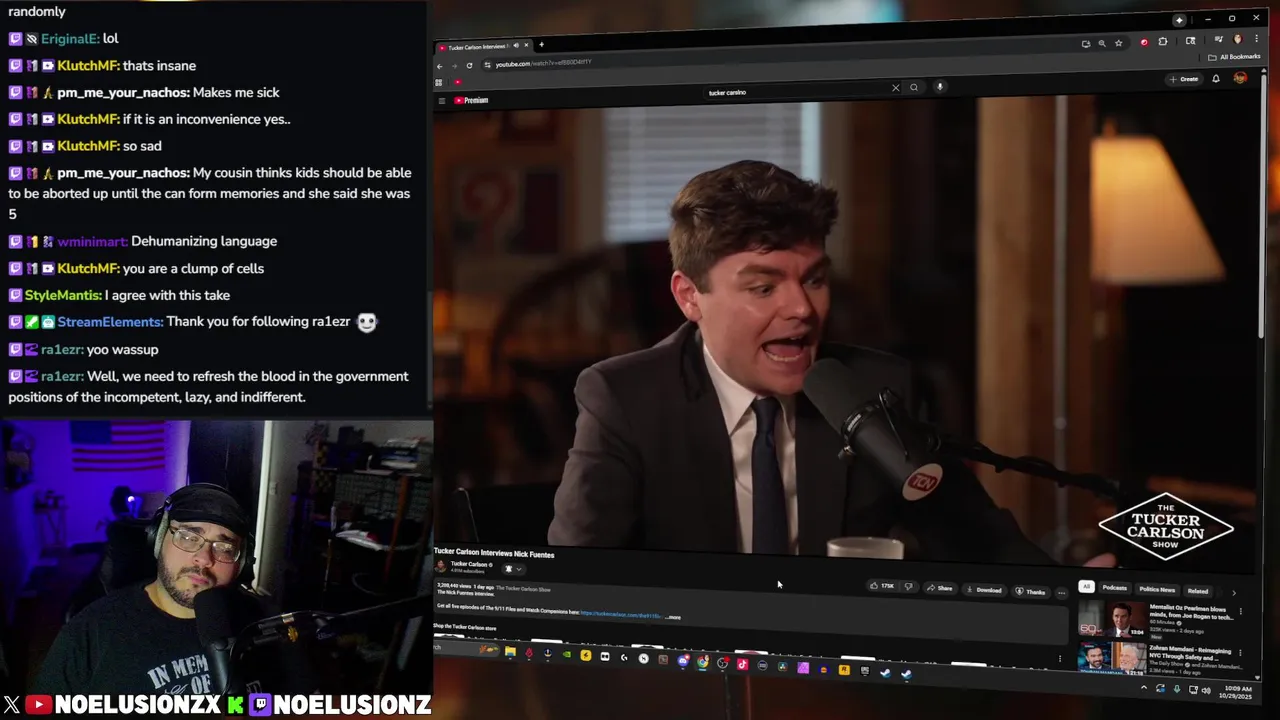This screenshot has width=1280, height=720.
Task: Open Epic Games Launcher from the taskbar
Action: tap(865, 670)
